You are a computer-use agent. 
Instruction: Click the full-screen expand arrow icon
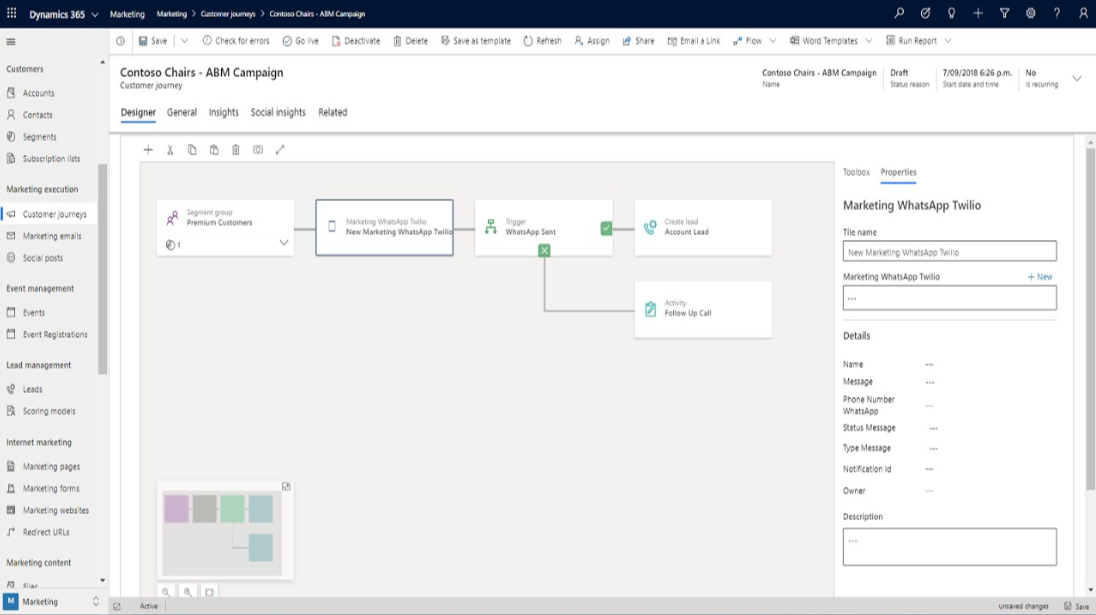click(x=280, y=150)
